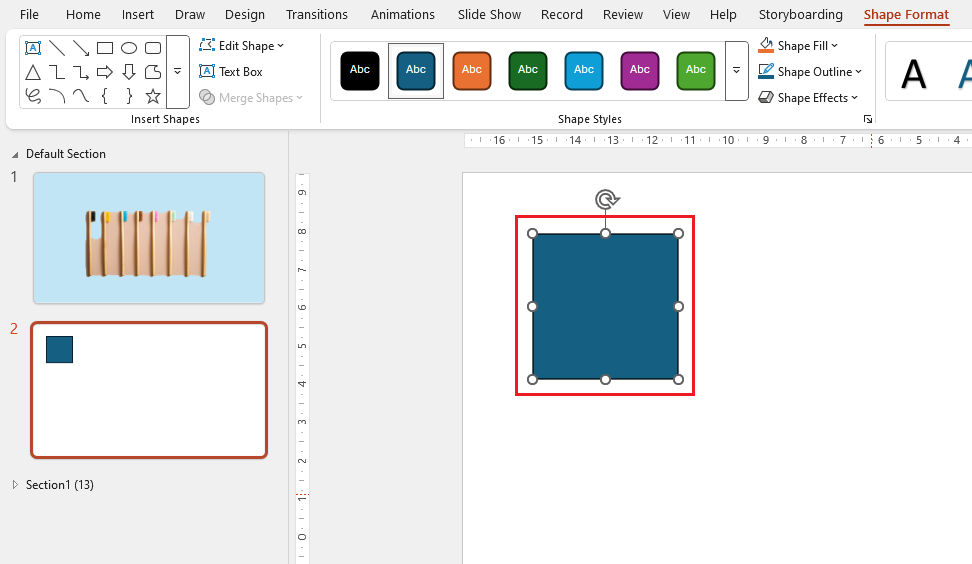Select the Right Arrow block shape

[x=105, y=73]
